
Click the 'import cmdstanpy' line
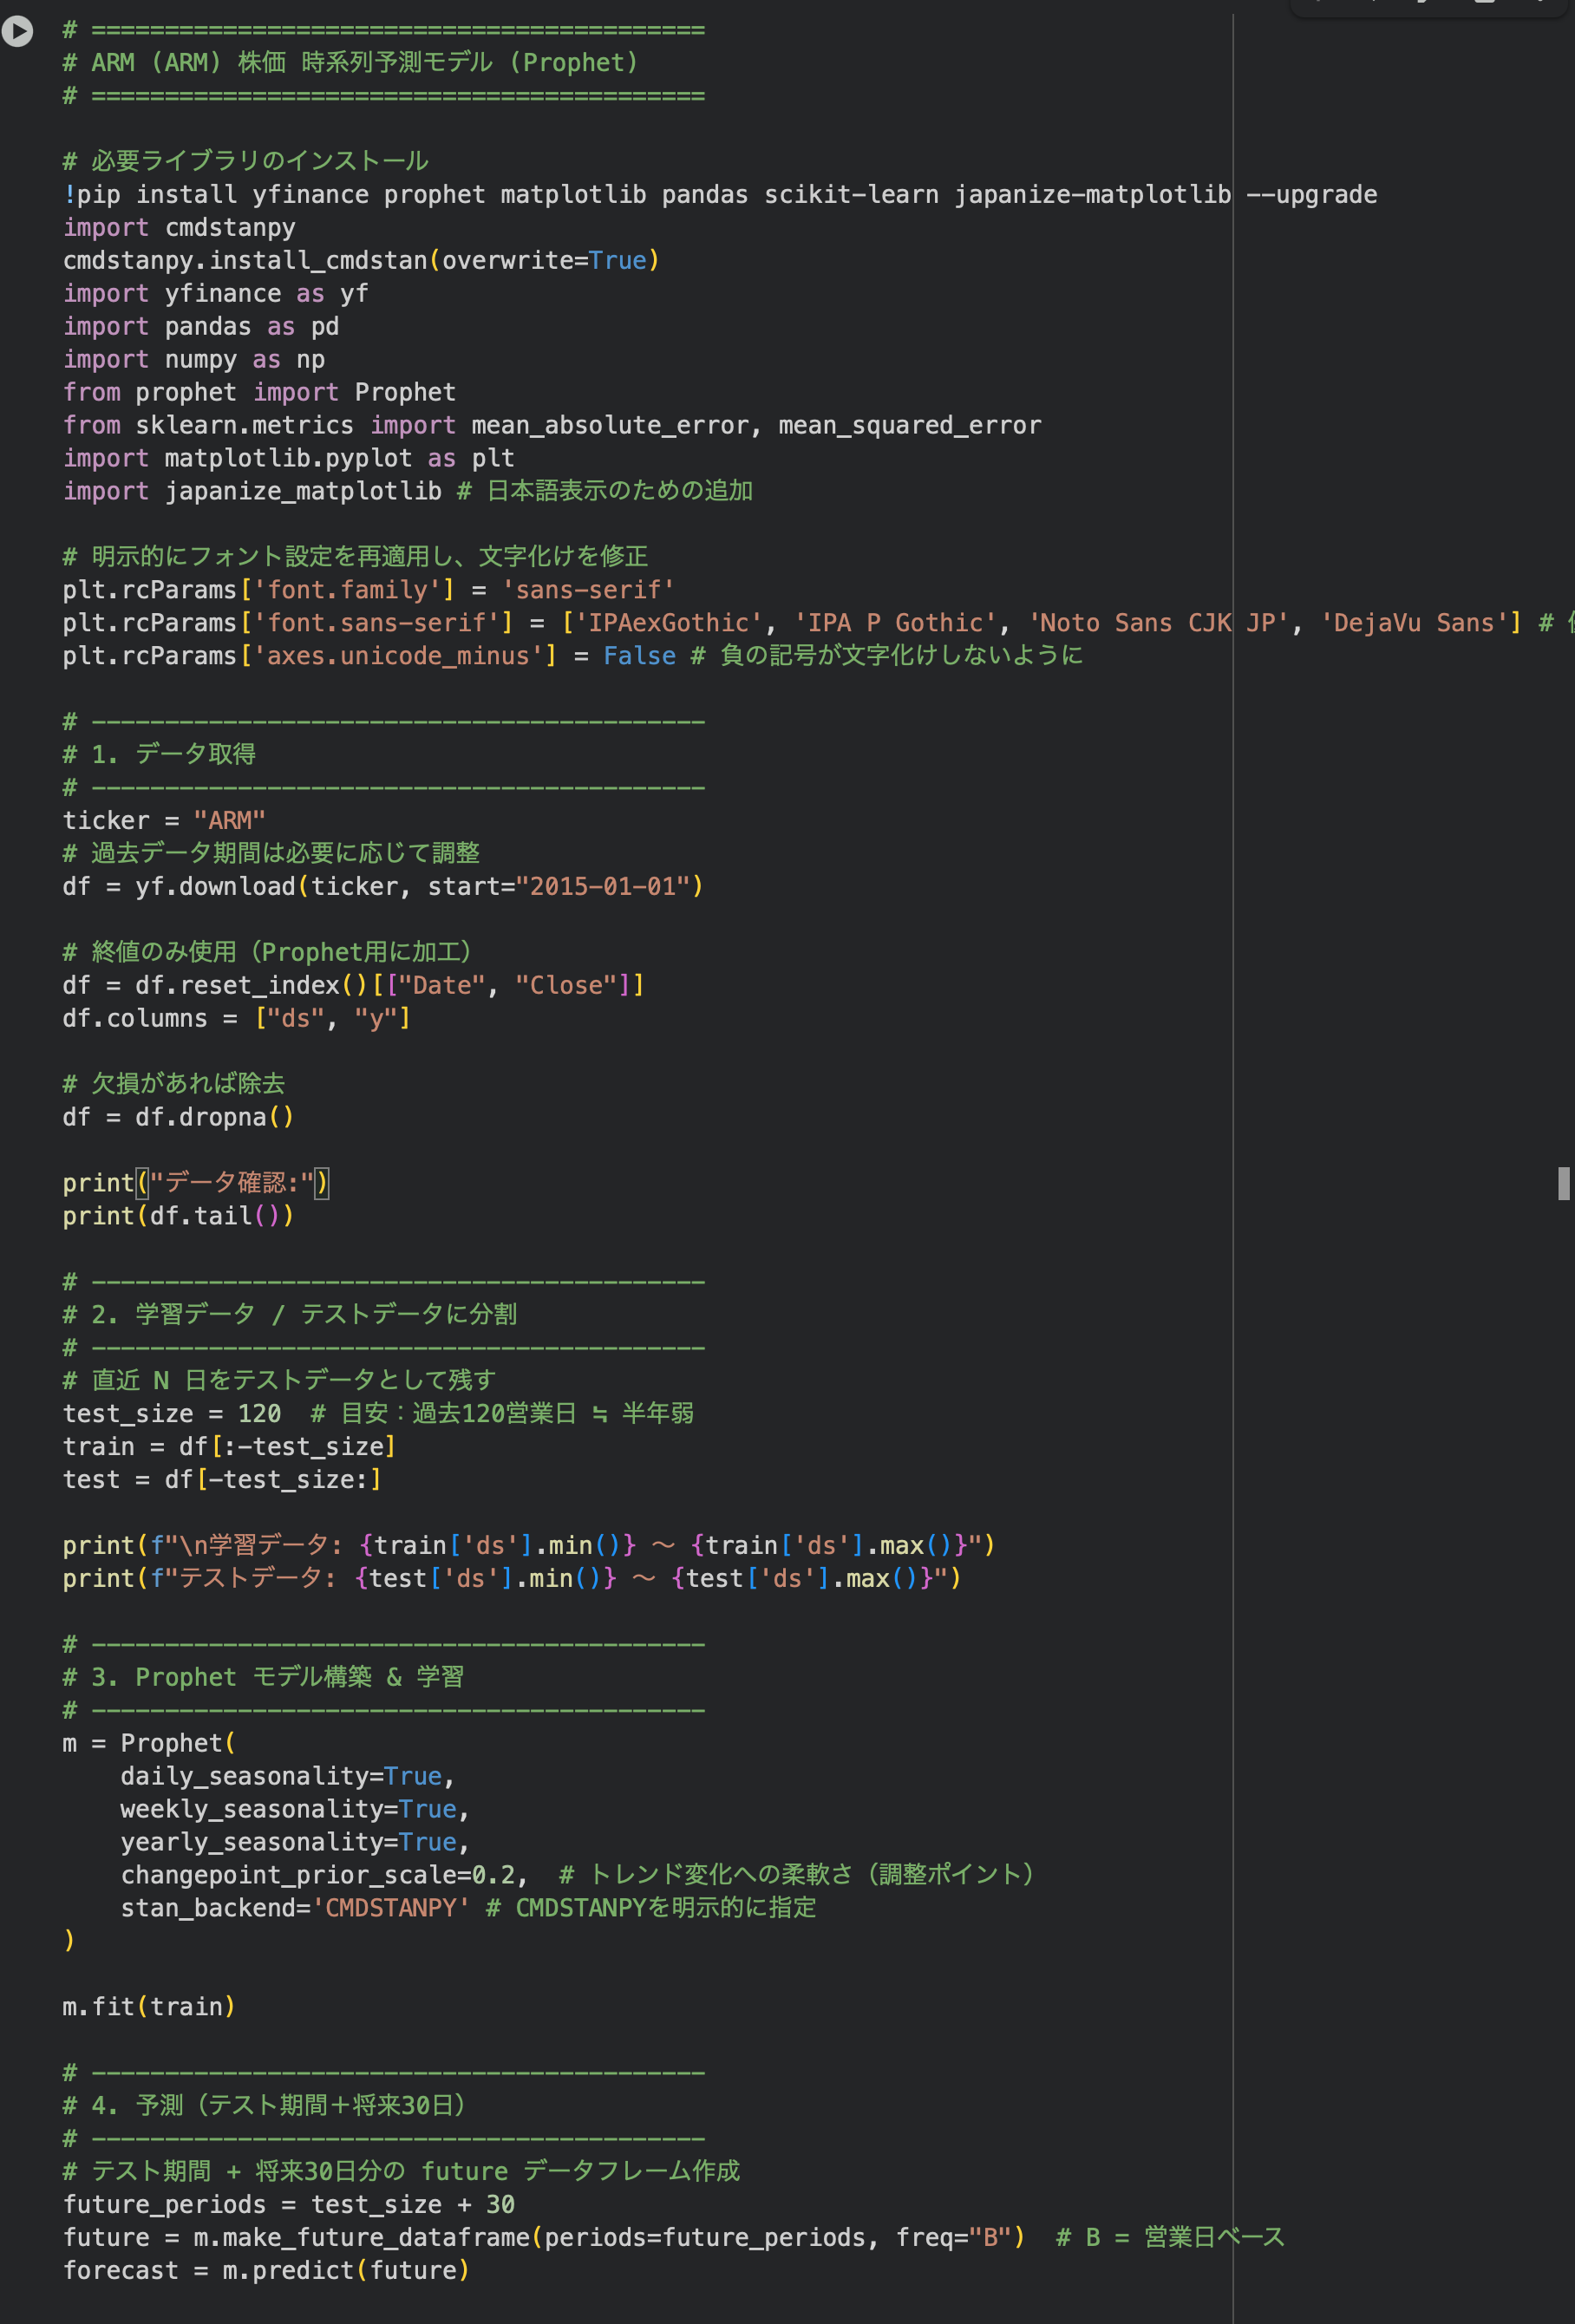(179, 228)
